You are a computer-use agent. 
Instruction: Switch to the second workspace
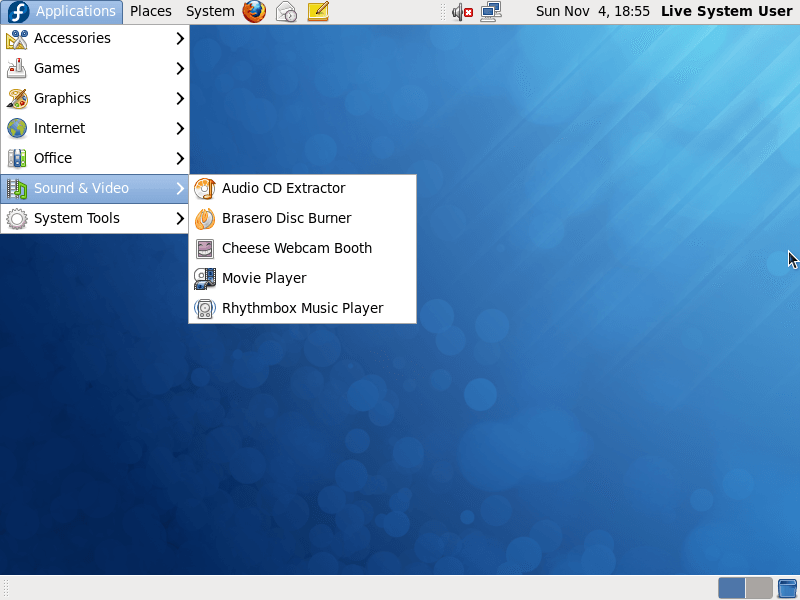tap(759, 588)
